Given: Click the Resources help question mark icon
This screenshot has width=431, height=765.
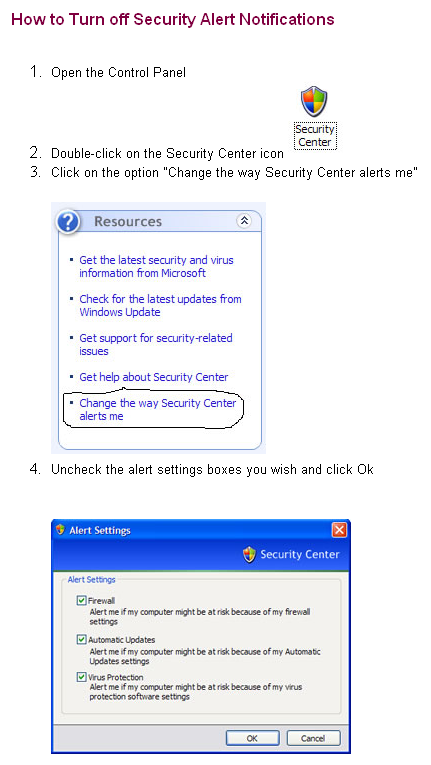Looking at the screenshot, I should 68,222.
